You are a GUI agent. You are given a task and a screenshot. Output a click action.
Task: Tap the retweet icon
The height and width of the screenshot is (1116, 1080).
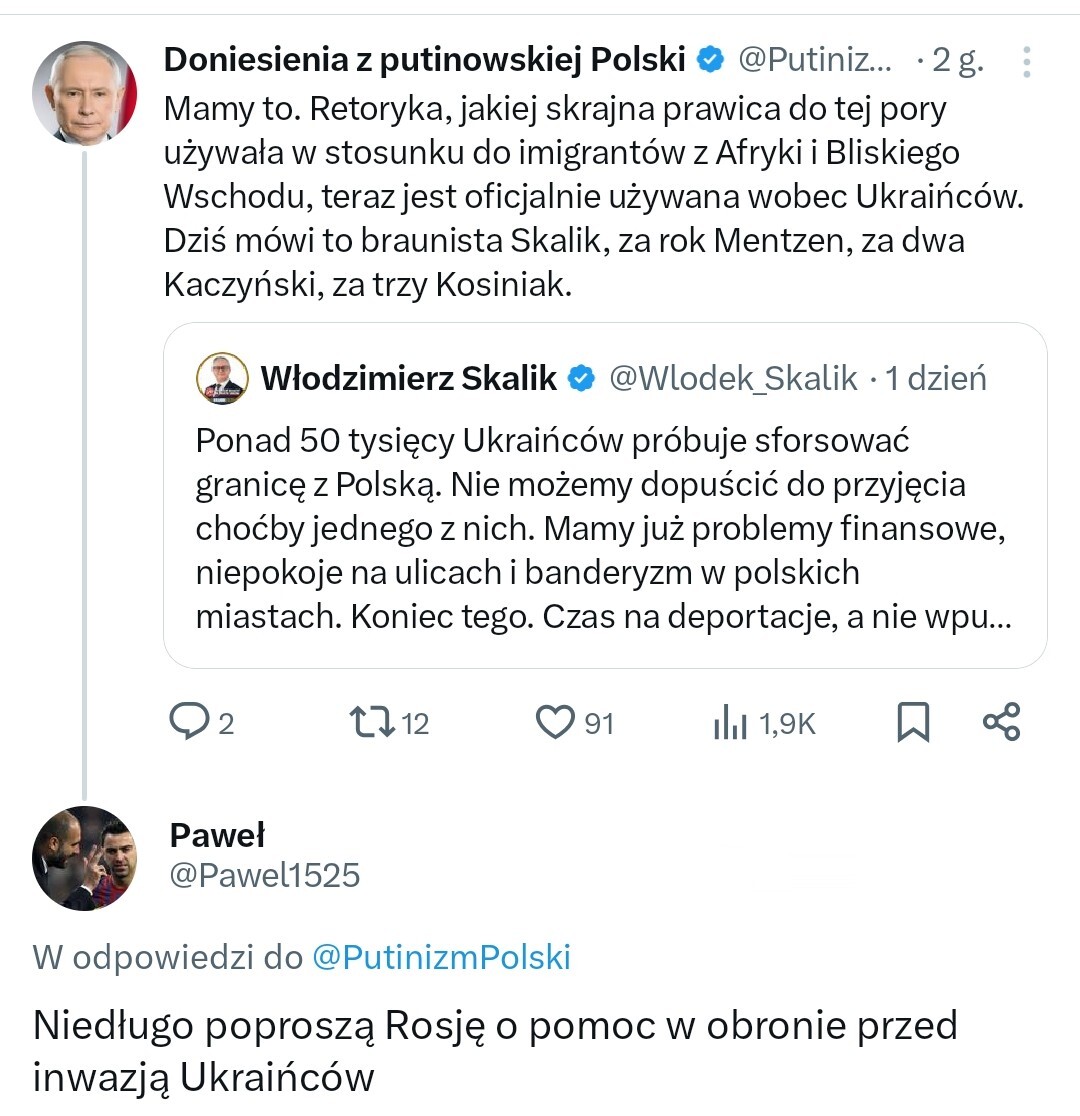(x=371, y=721)
